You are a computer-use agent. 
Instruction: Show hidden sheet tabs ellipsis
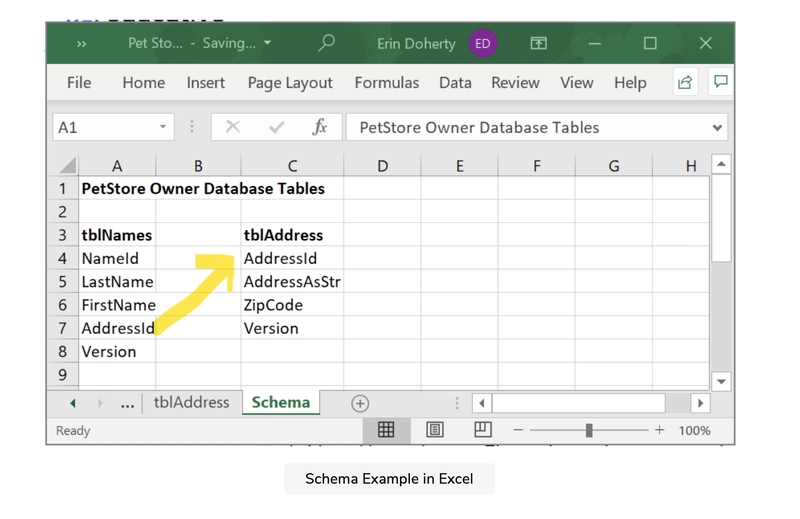pos(127,404)
